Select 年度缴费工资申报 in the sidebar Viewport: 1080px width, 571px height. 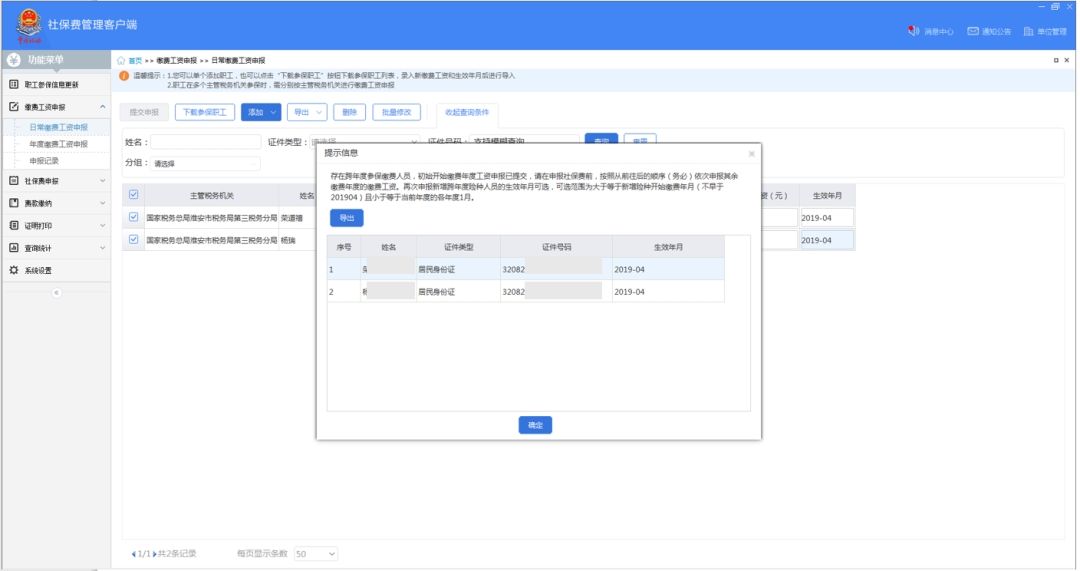point(58,144)
